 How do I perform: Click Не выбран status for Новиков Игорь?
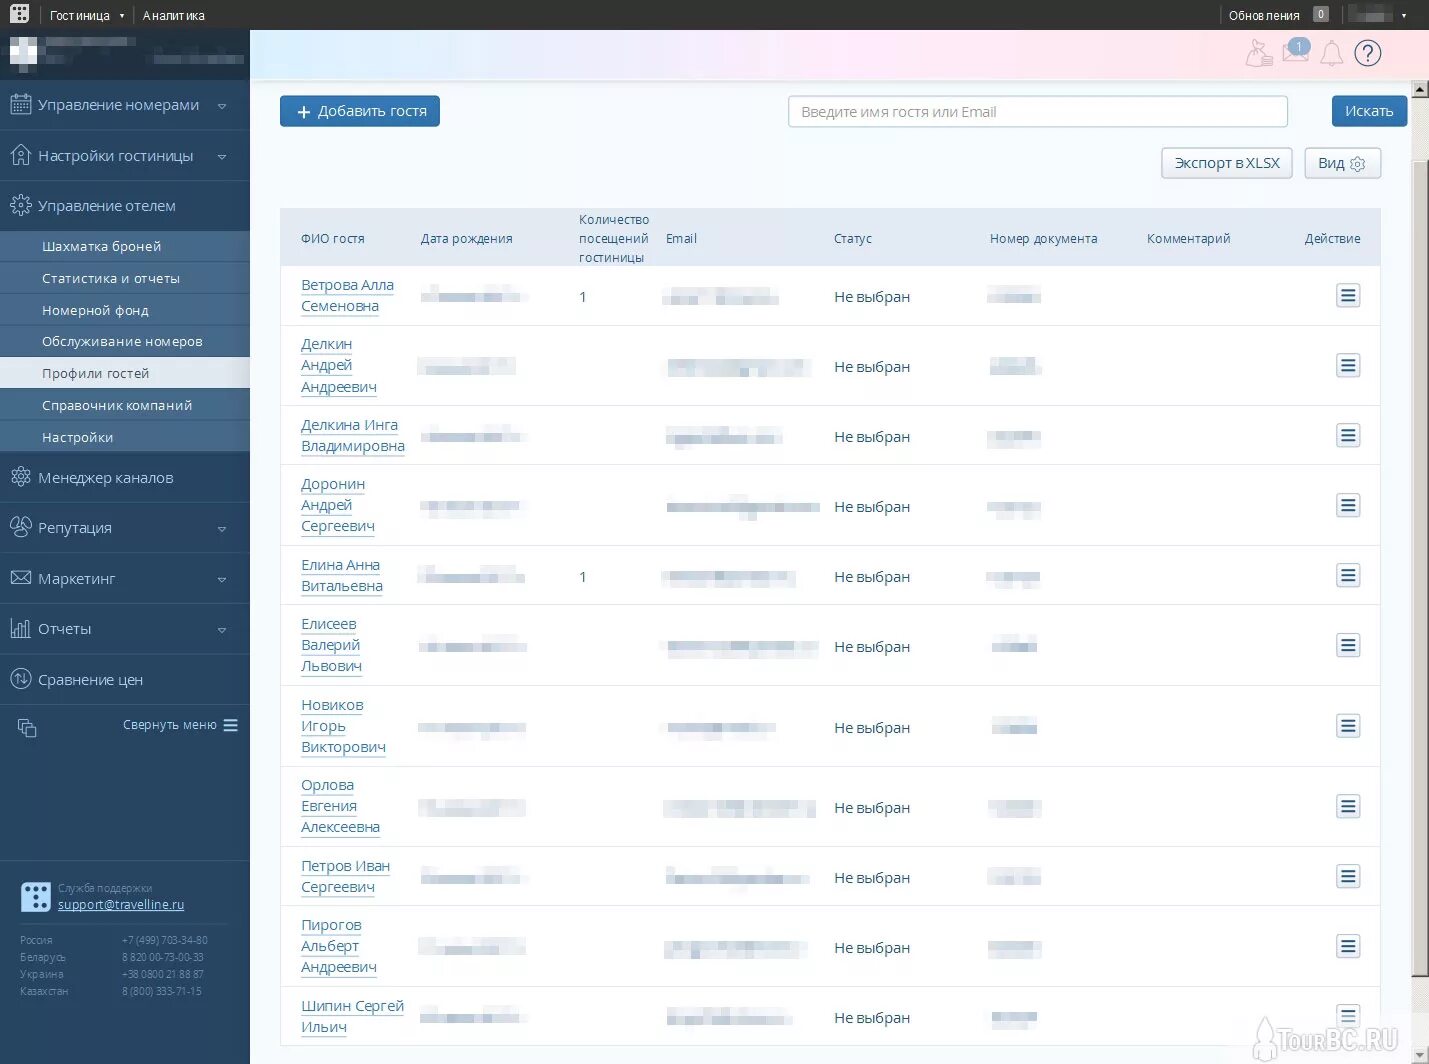click(872, 728)
